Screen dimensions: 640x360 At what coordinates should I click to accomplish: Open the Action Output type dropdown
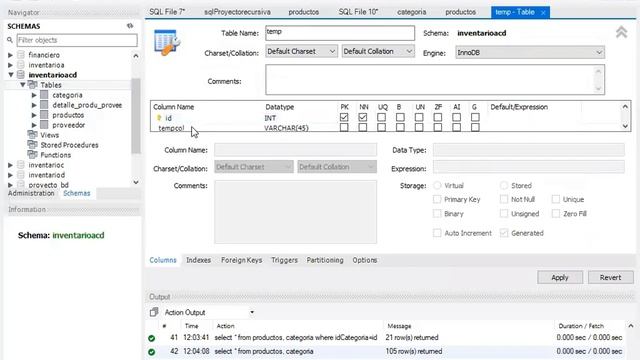tap(252, 312)
